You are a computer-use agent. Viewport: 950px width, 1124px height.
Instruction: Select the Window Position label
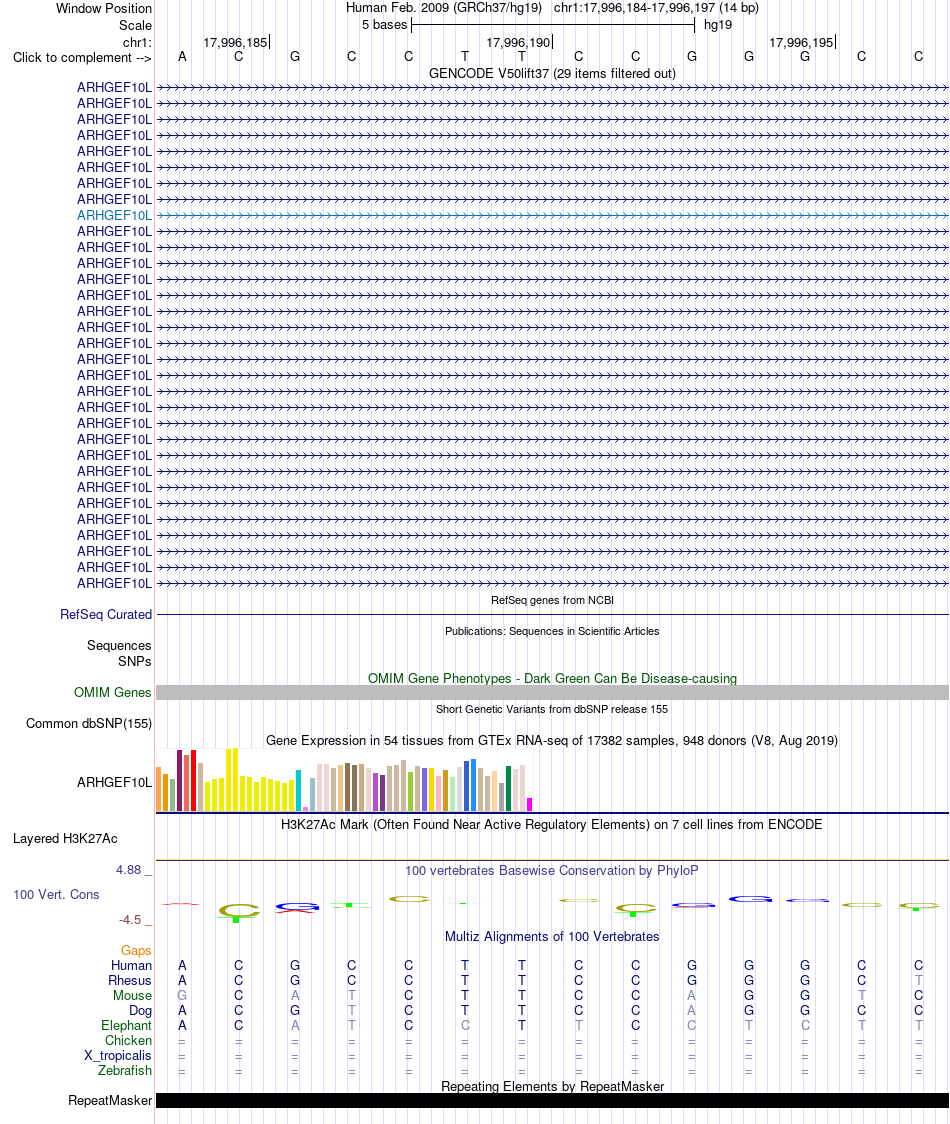[x=104, y=9]
